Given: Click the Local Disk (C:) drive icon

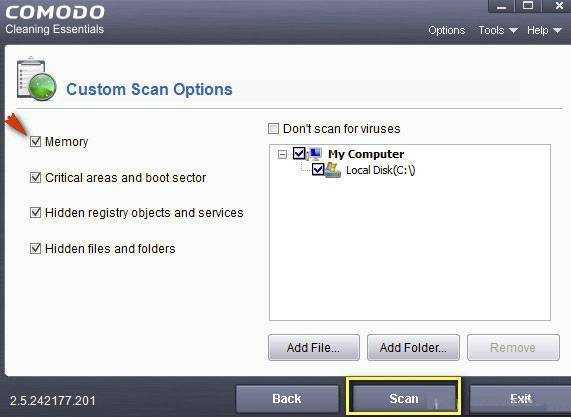Looking at the screenshot, I should tap(333, 170).
